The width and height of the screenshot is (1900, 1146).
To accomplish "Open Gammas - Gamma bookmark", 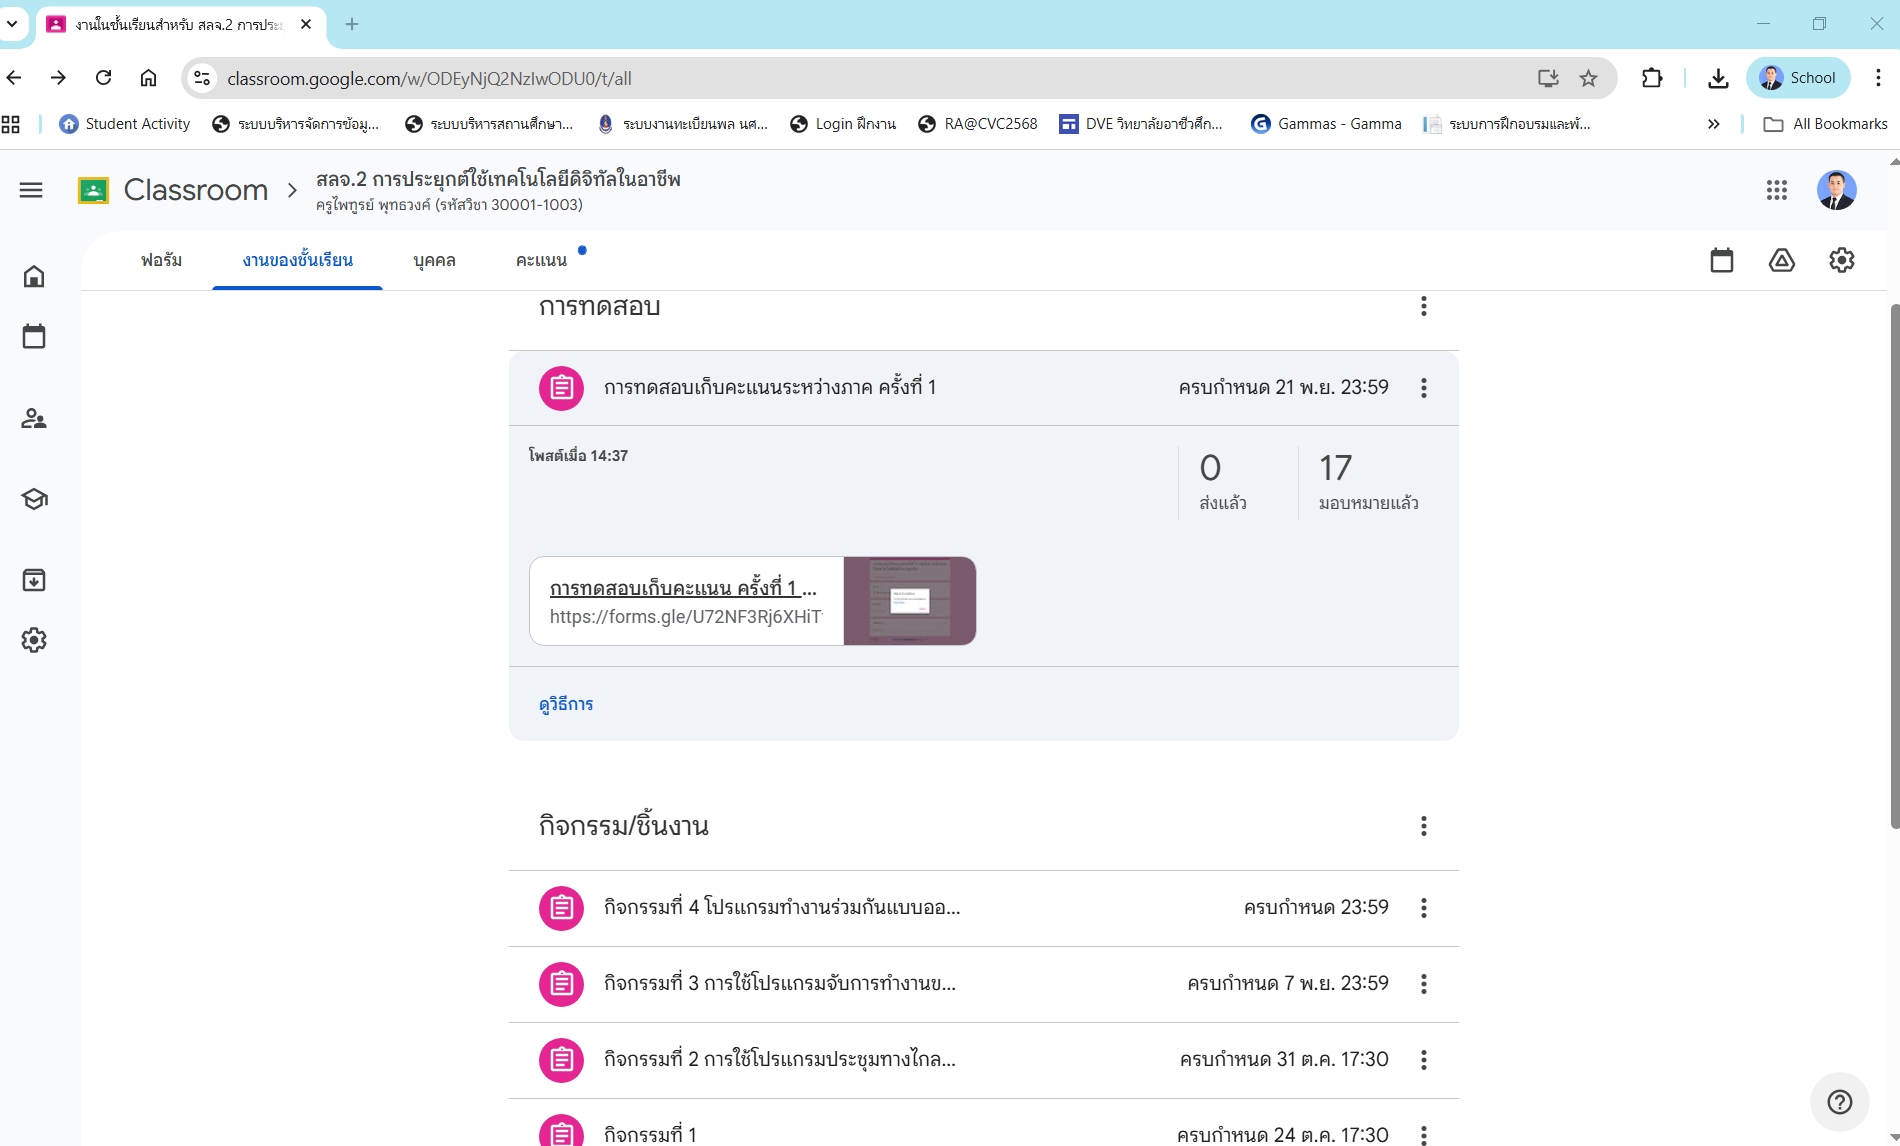I will tap(1326, 124).
